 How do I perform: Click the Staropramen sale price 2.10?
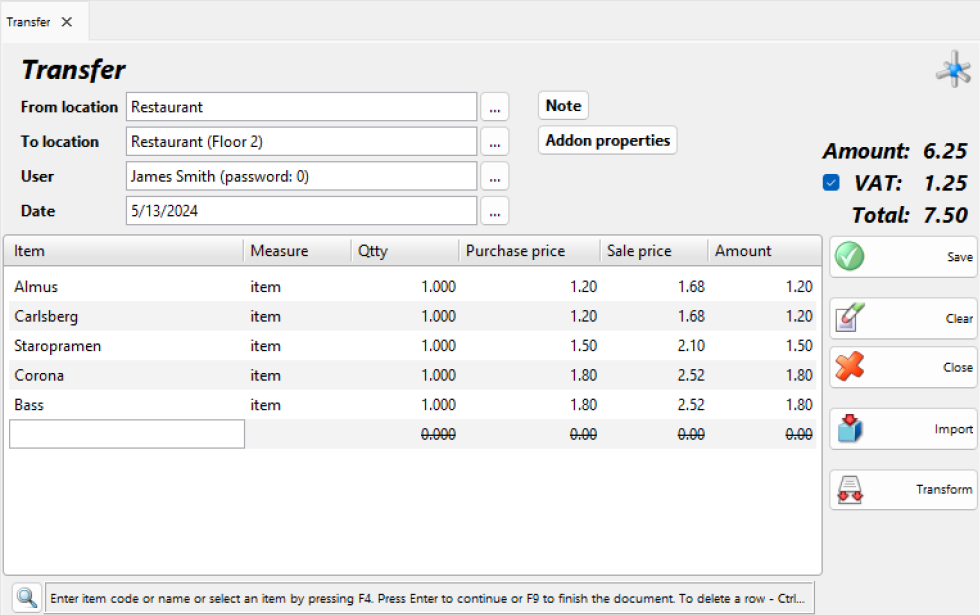point(691,346)
